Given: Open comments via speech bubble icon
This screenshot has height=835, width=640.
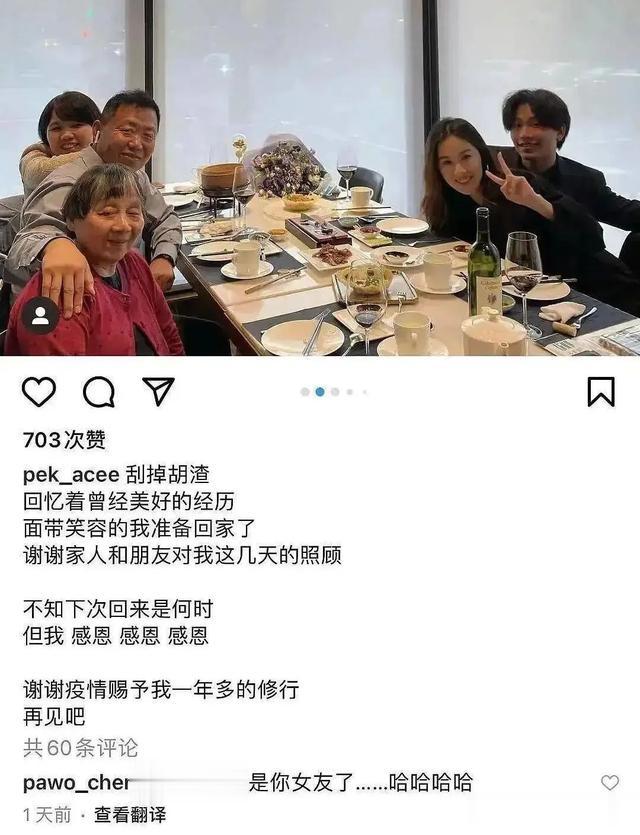Looking at the screenshot, I should pyautogui.click(x=99, y=392).
